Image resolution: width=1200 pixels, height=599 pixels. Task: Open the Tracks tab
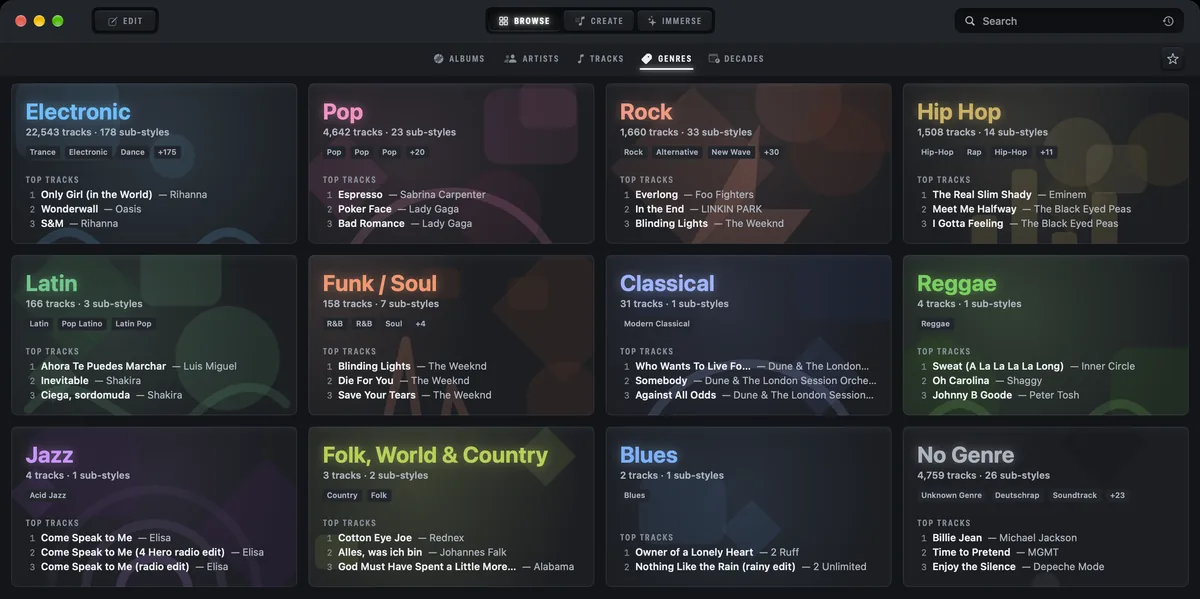coord(600,59)
